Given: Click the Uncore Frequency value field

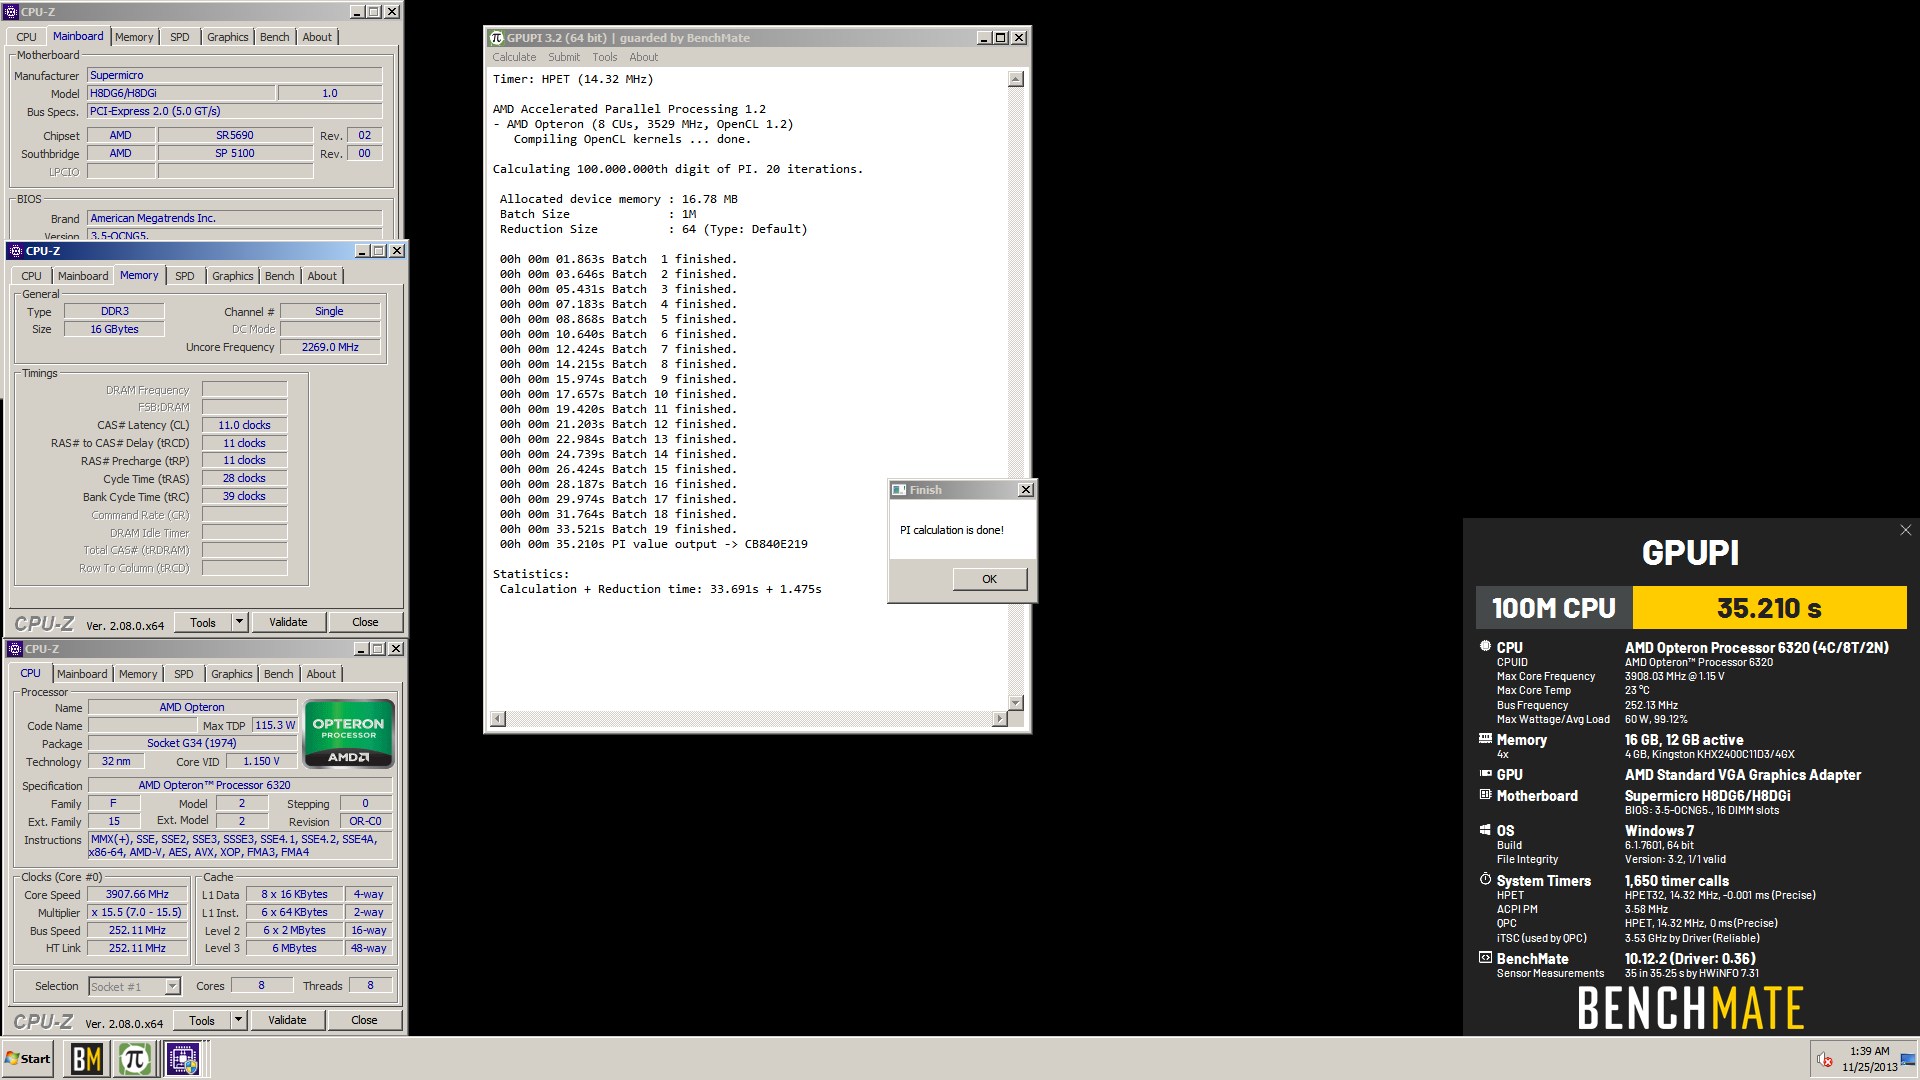Looking at the screenshot, I should [x=330, y=347].
